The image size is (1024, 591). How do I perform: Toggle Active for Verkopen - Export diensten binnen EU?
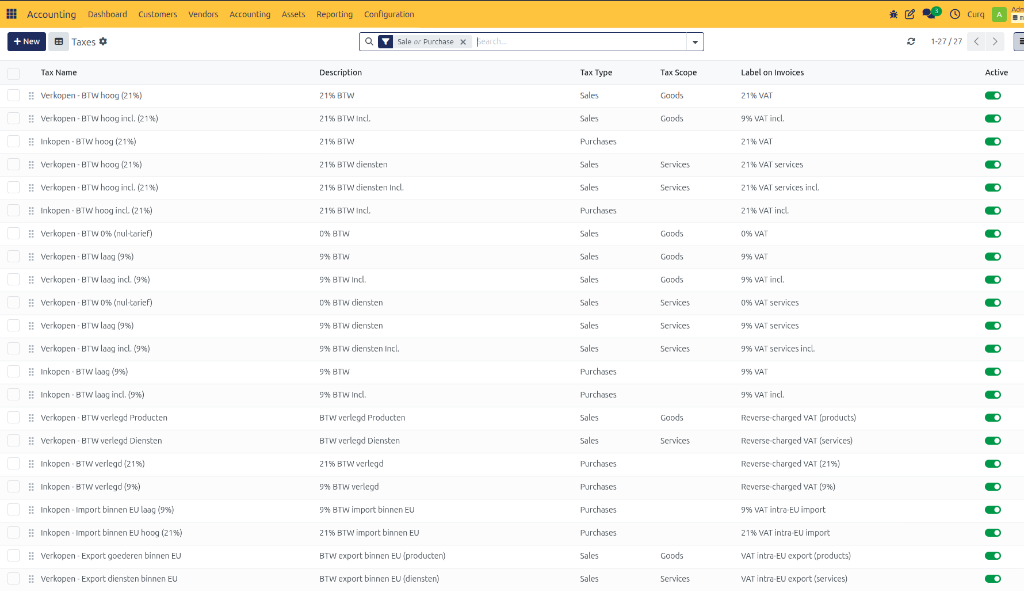coord(993,579)
